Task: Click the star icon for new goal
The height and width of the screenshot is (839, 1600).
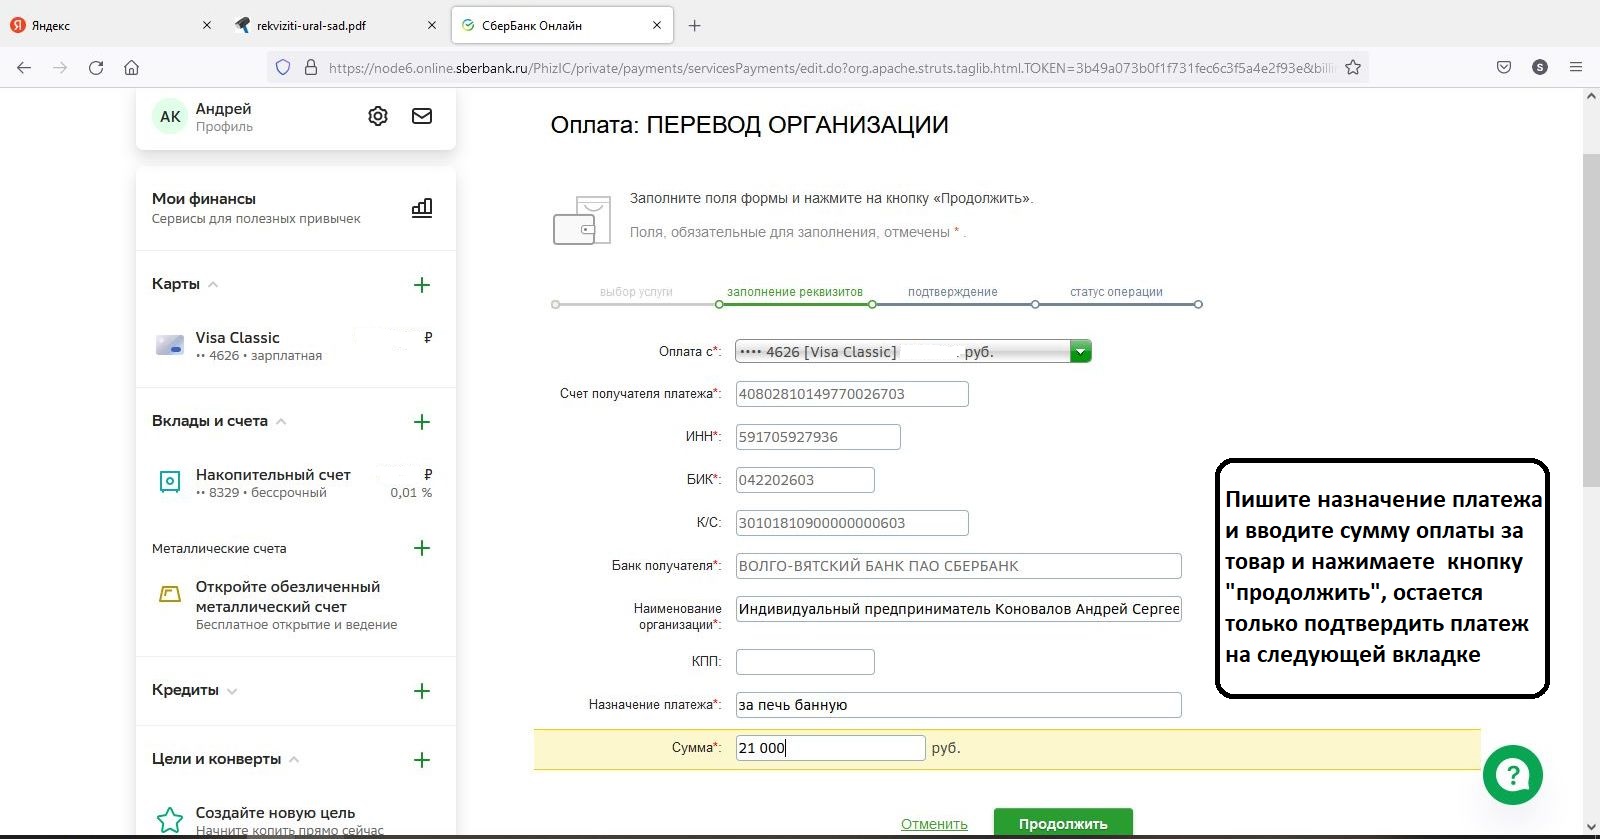Action: pyautogui.click(x=170, y=820)
